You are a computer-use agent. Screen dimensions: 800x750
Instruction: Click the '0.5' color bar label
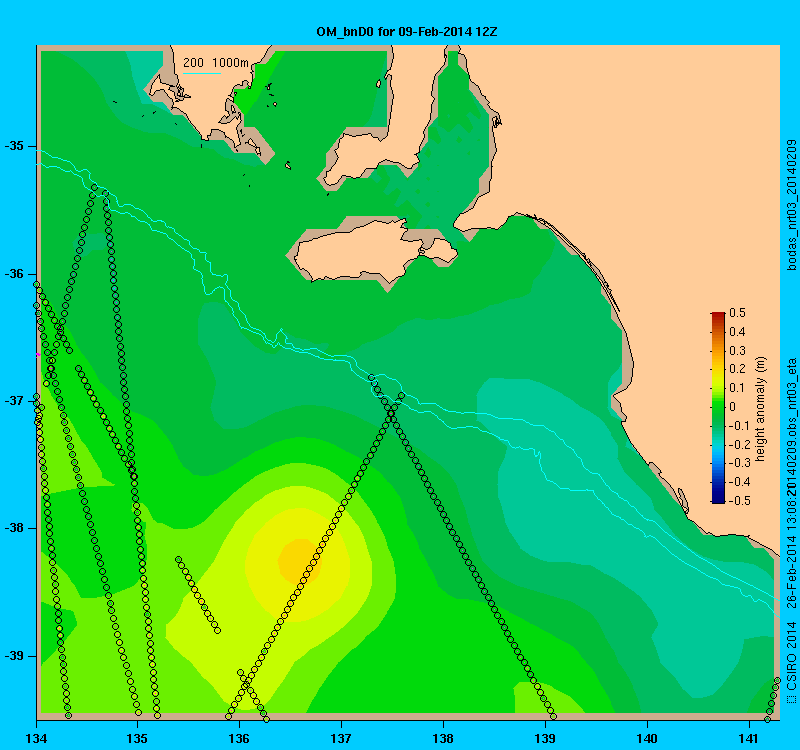(x=737, y=312)
